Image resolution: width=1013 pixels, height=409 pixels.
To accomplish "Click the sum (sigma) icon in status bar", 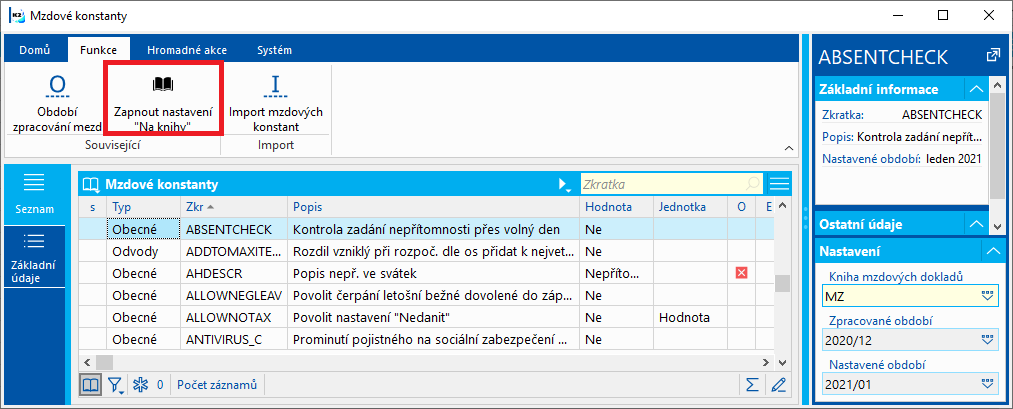I will tap(751, 384).
